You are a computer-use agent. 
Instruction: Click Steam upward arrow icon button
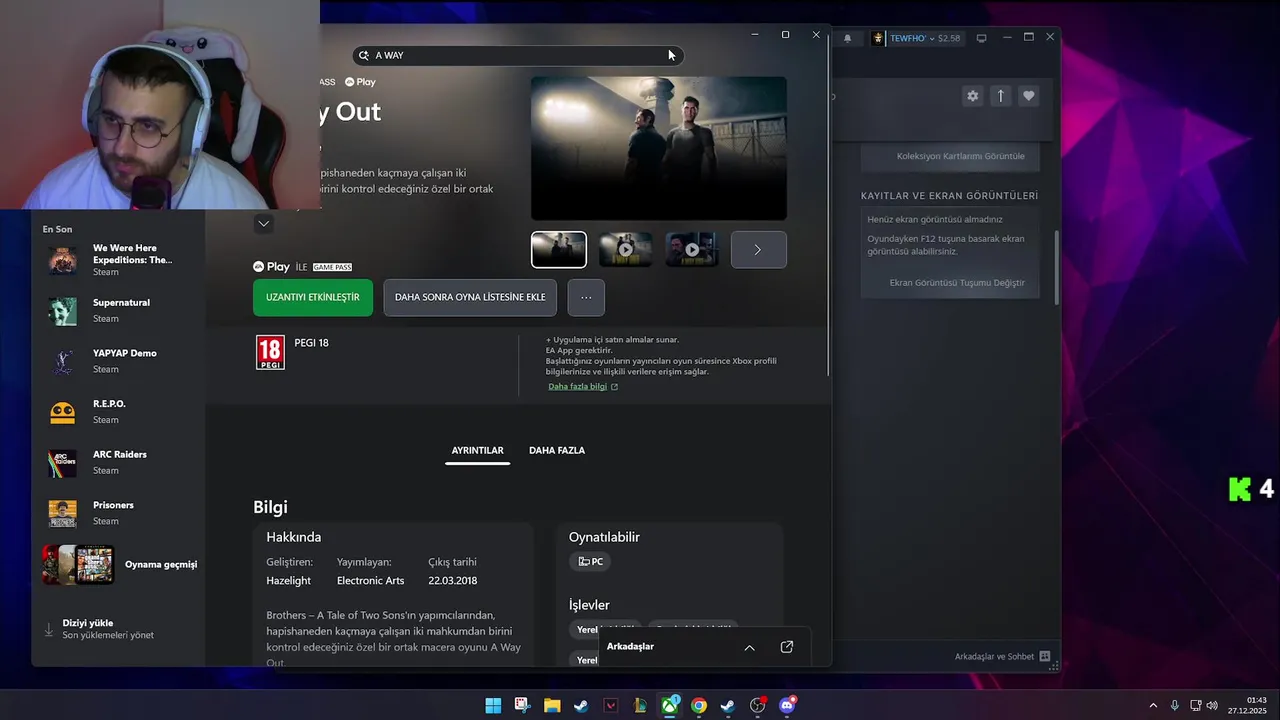pyautogui.click(x=1000, y=96)
